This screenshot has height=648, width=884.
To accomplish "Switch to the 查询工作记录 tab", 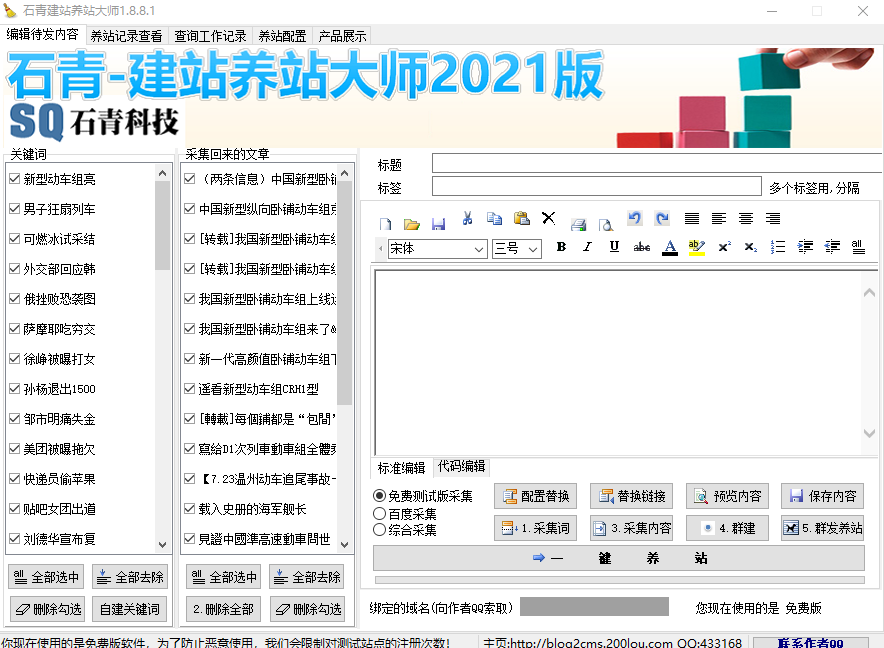I will (x=210, y=36).
